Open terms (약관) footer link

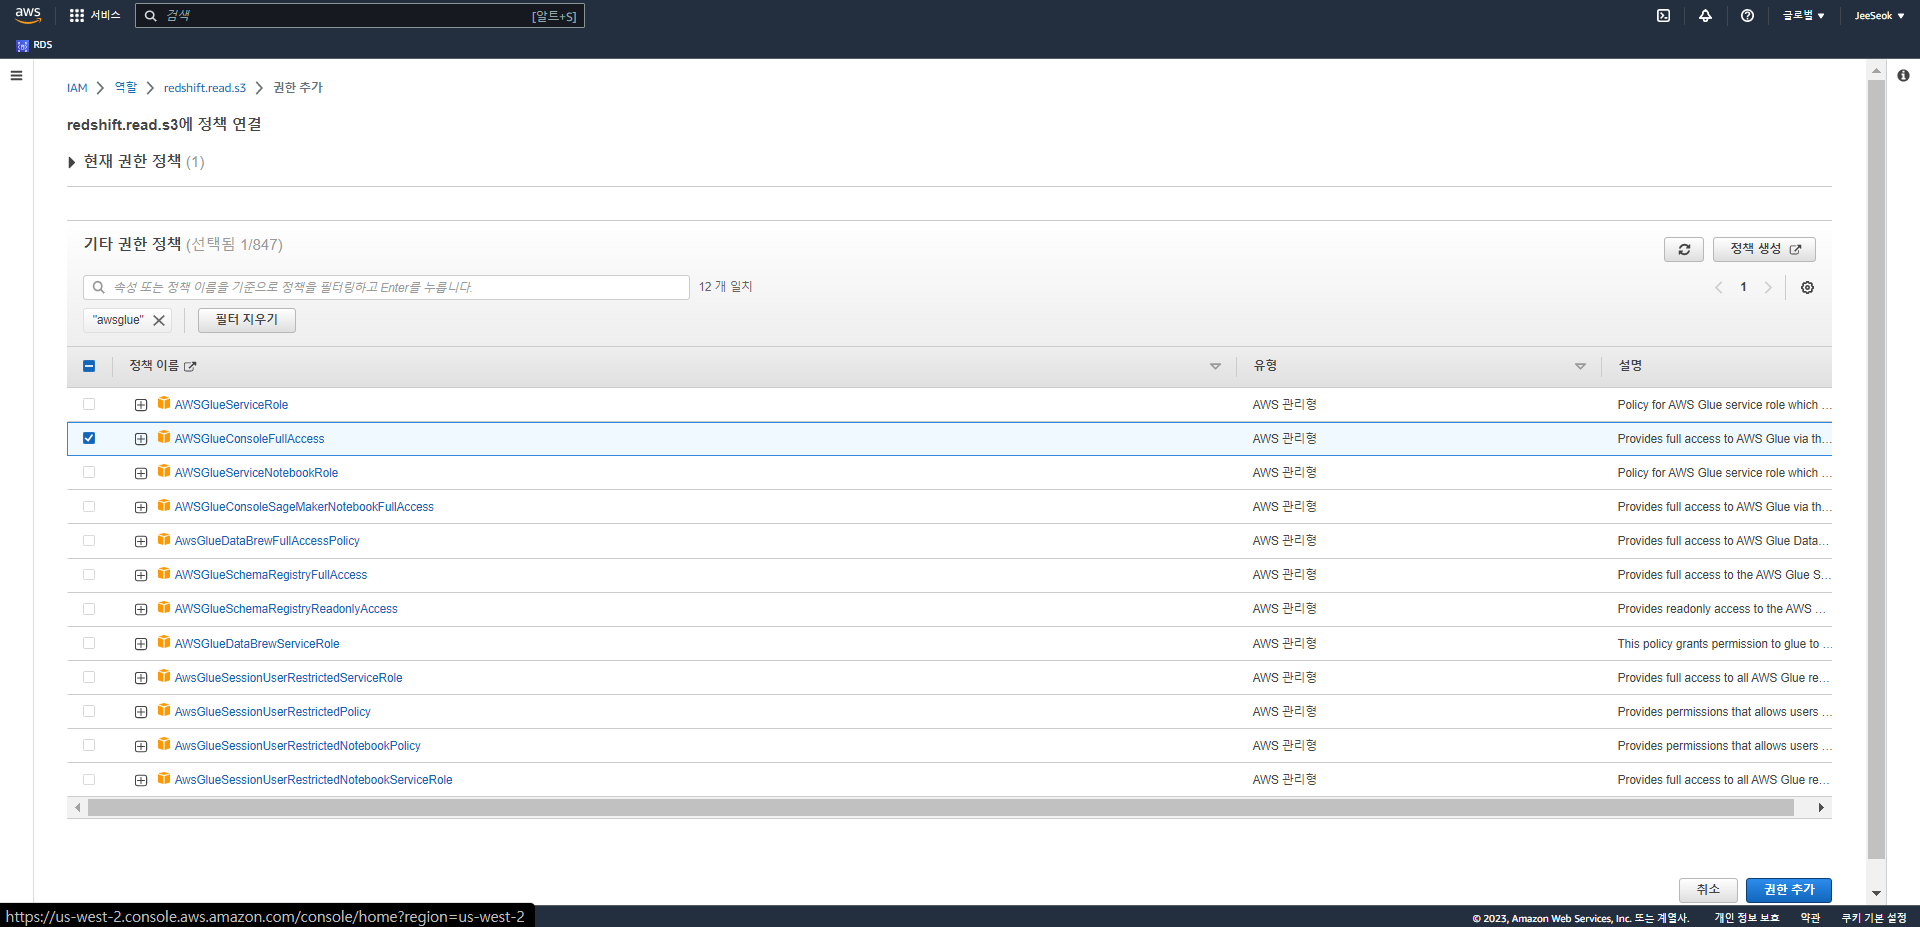coord(1810,918)
